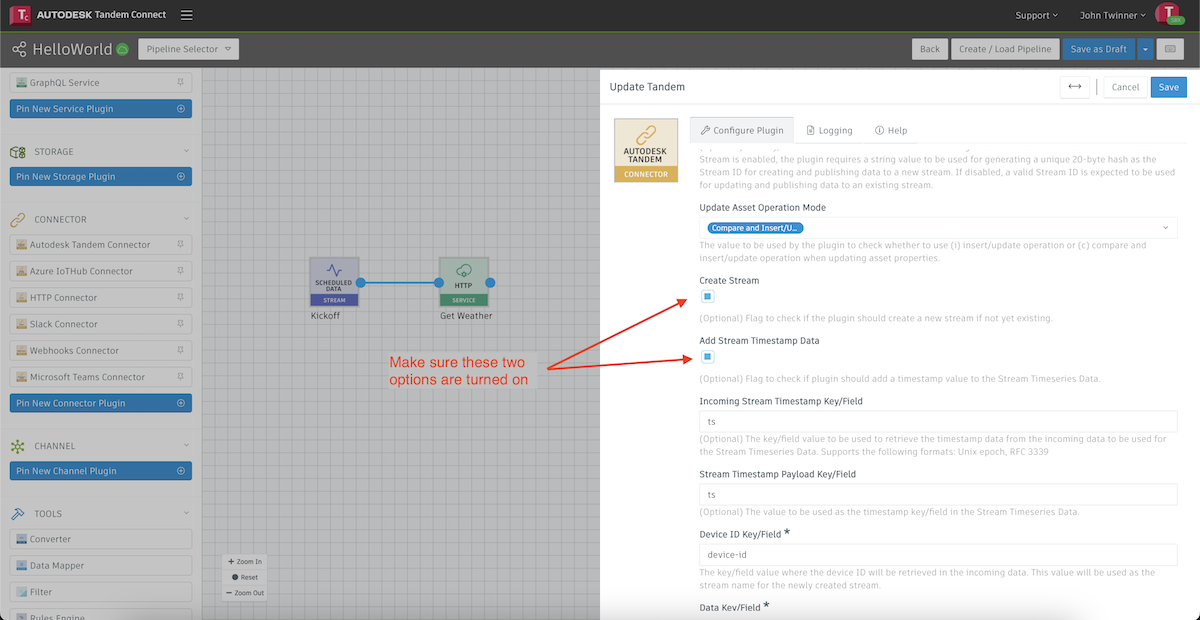Click the Save as Draft button

[1098, 49]
